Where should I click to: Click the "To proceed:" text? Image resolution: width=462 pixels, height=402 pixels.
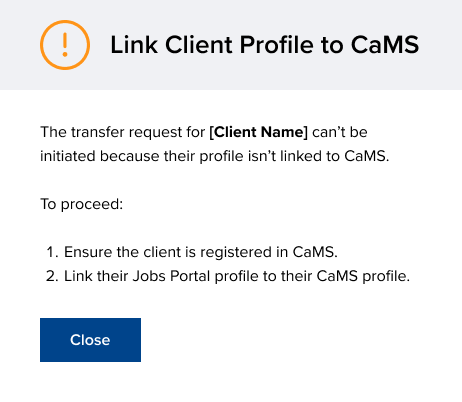(82, 204)
